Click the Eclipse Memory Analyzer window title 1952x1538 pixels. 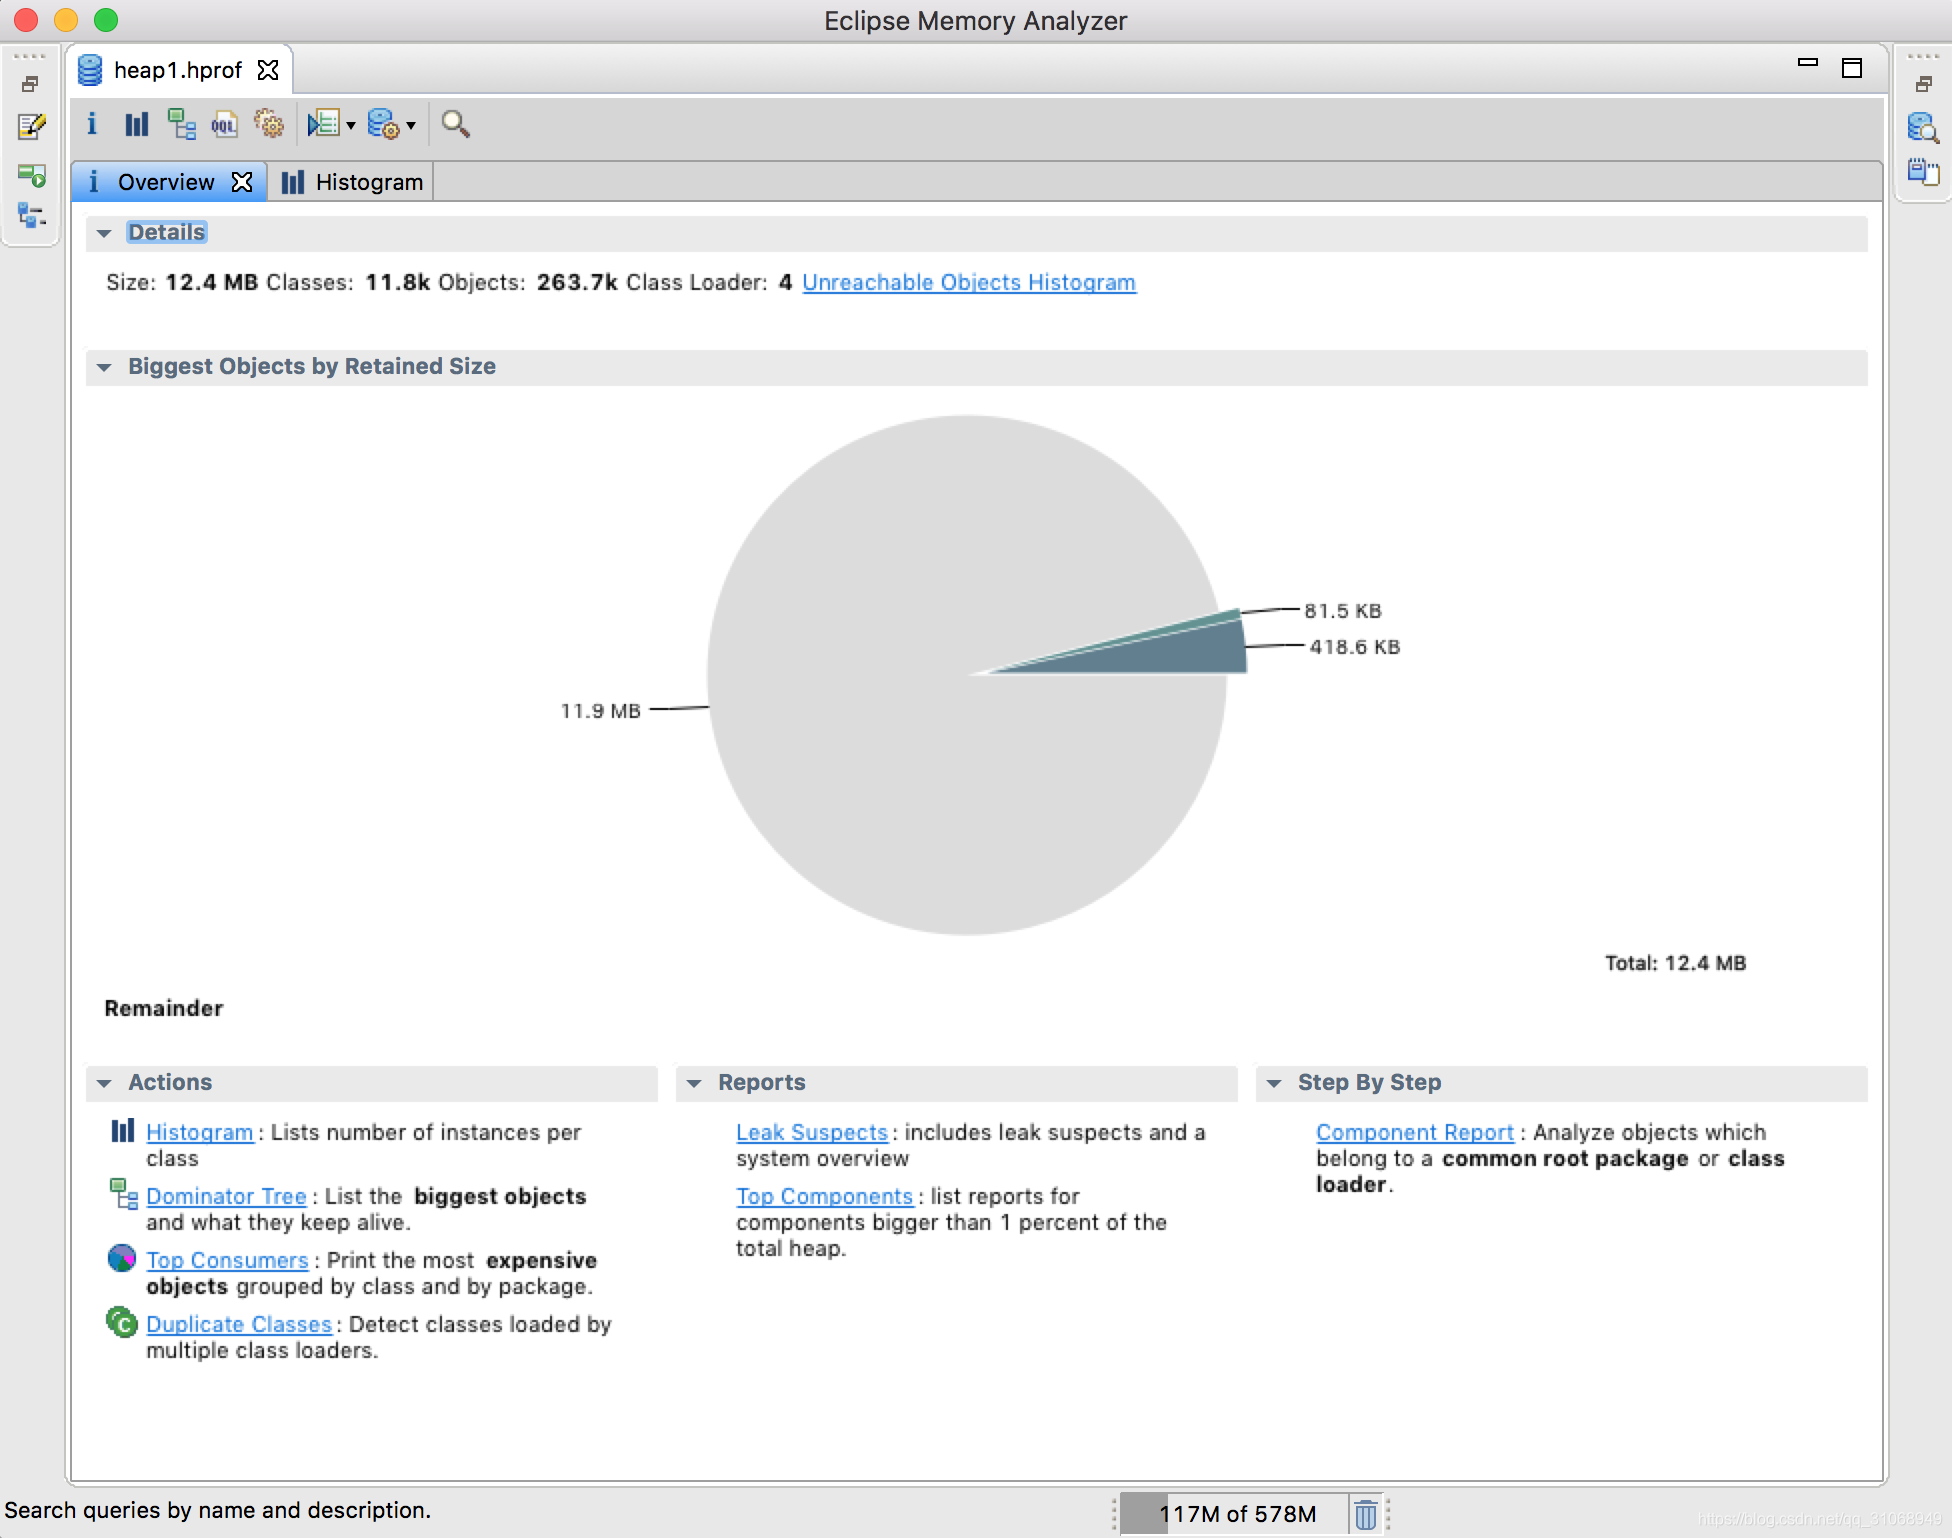[975, 21]
